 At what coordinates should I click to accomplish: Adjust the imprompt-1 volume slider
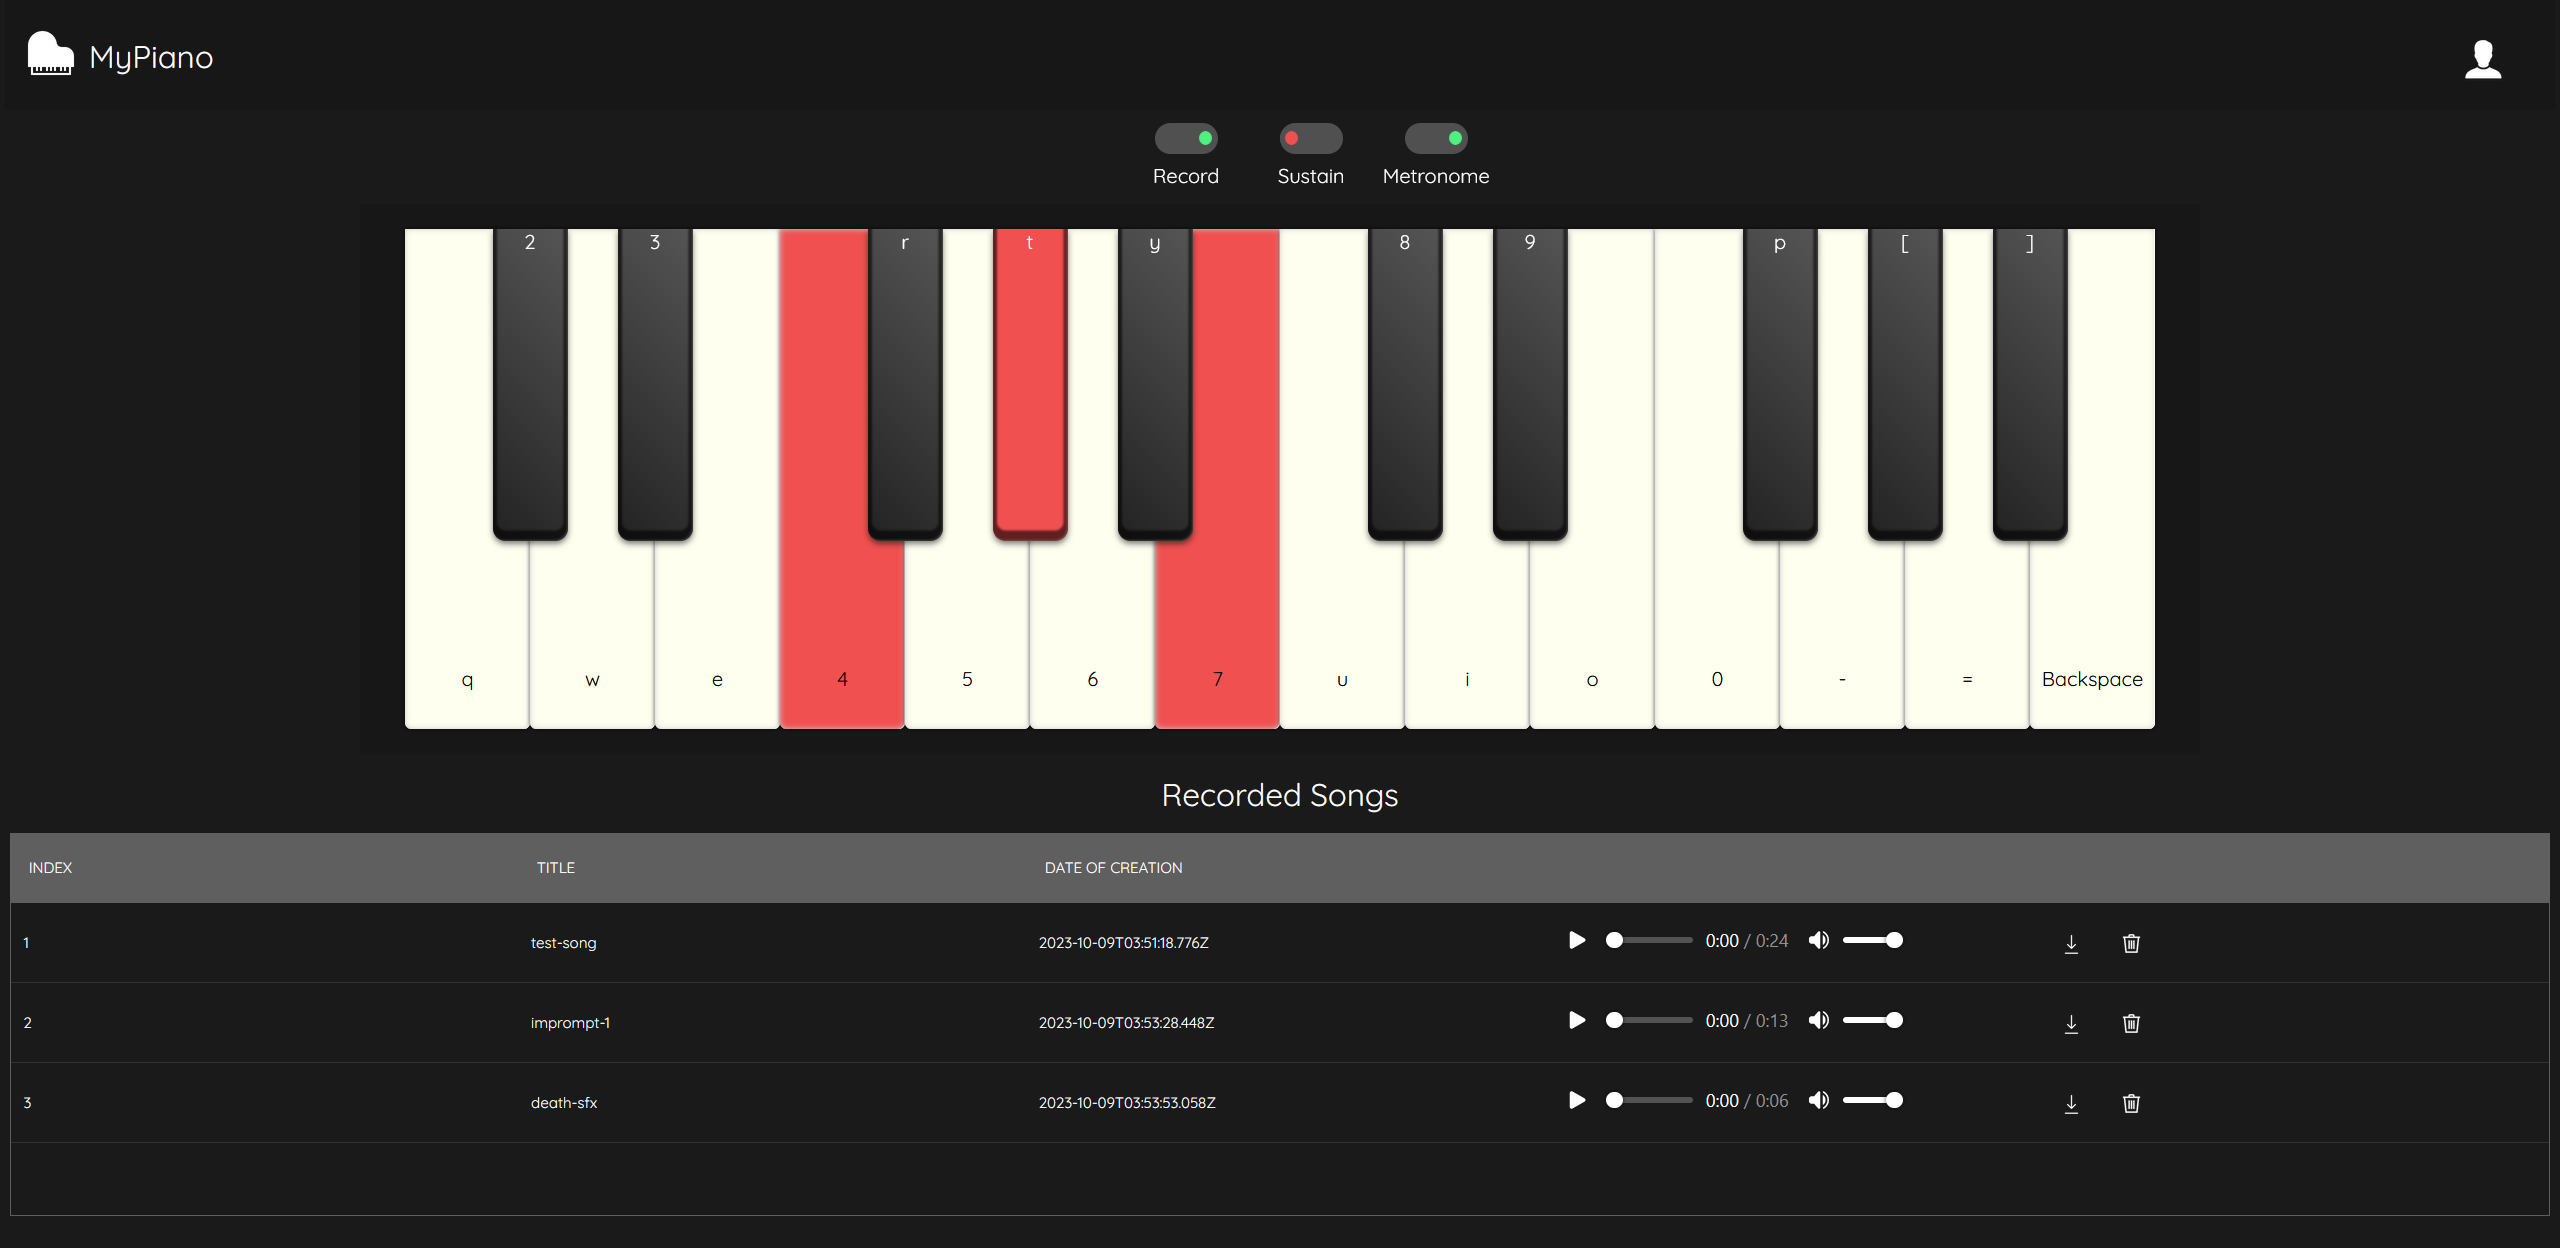1872,1020
